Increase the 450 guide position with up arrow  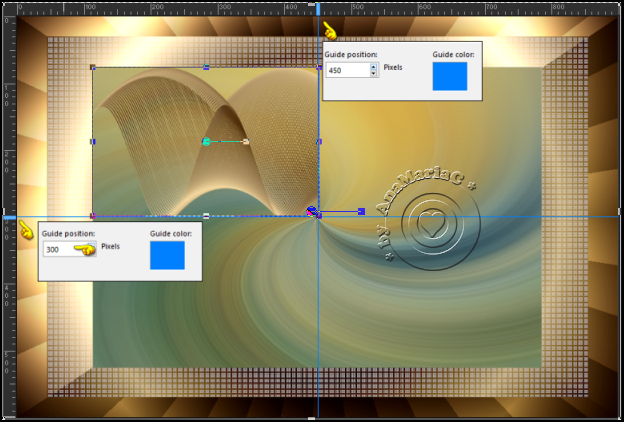pyautogui.click(x=373, y=67)
